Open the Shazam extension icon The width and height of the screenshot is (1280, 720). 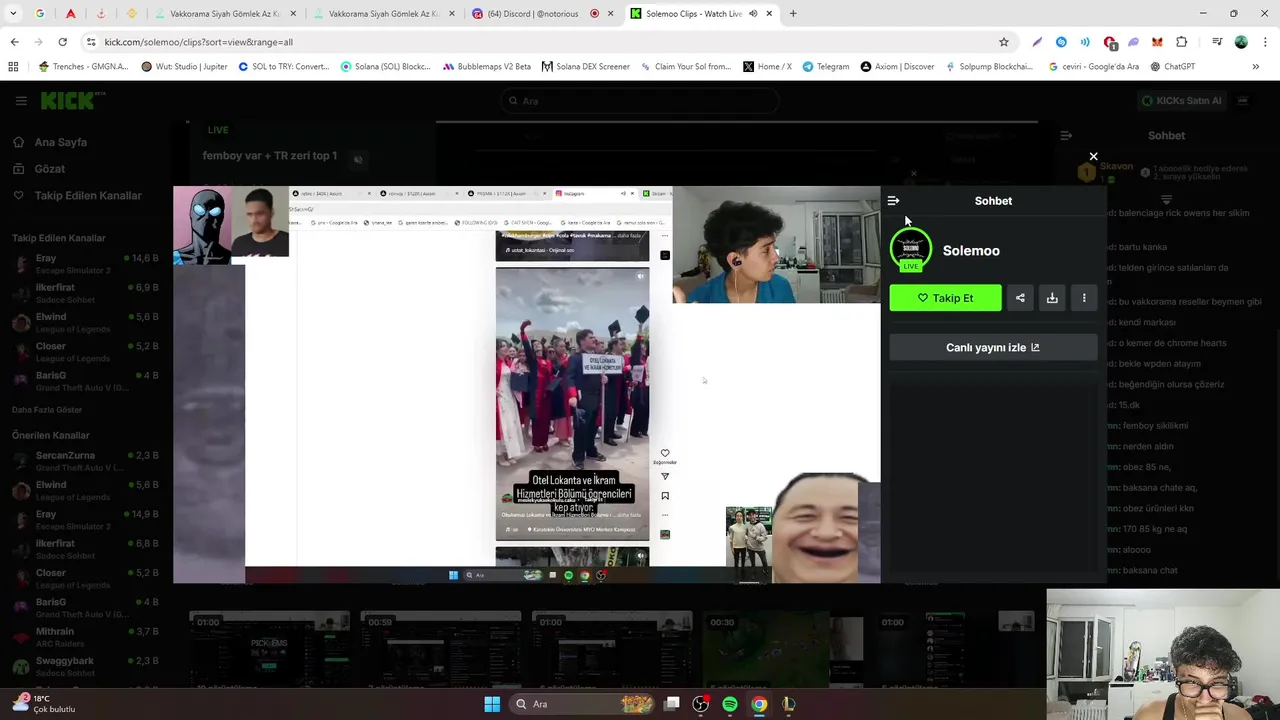pos(1061,42)
